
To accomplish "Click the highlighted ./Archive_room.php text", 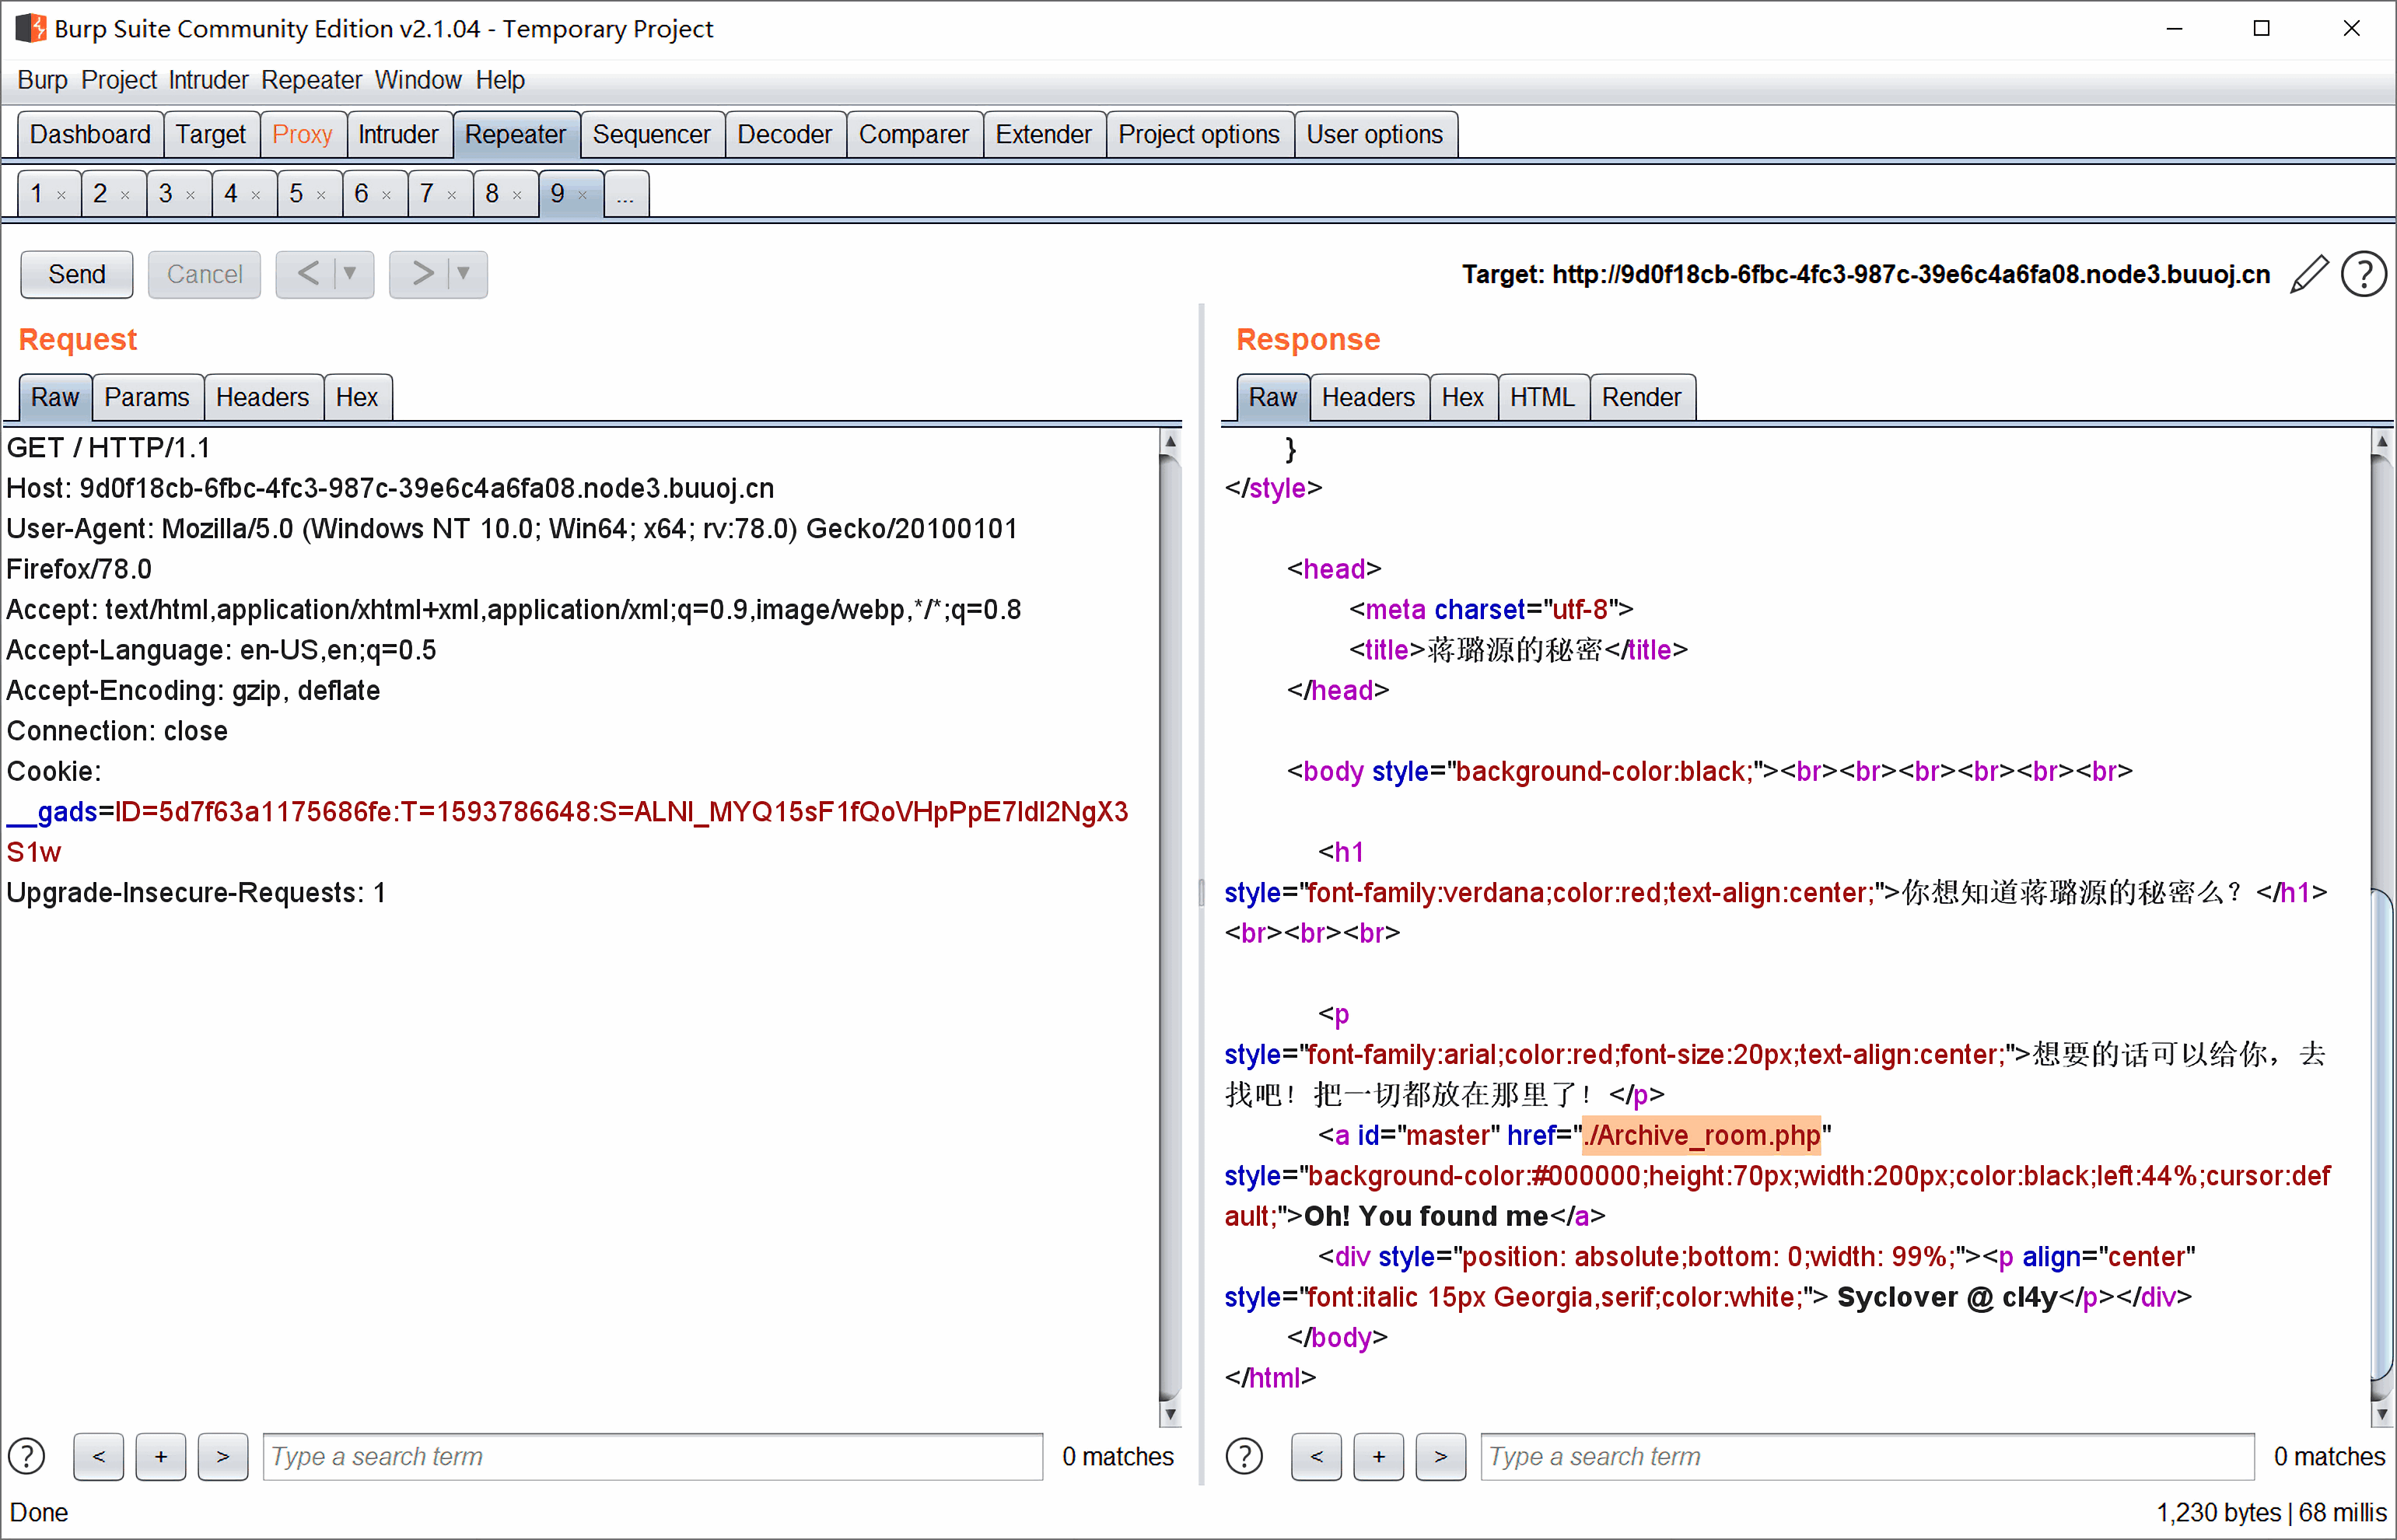I will pyautogui.click(x=1702, y=1135).
